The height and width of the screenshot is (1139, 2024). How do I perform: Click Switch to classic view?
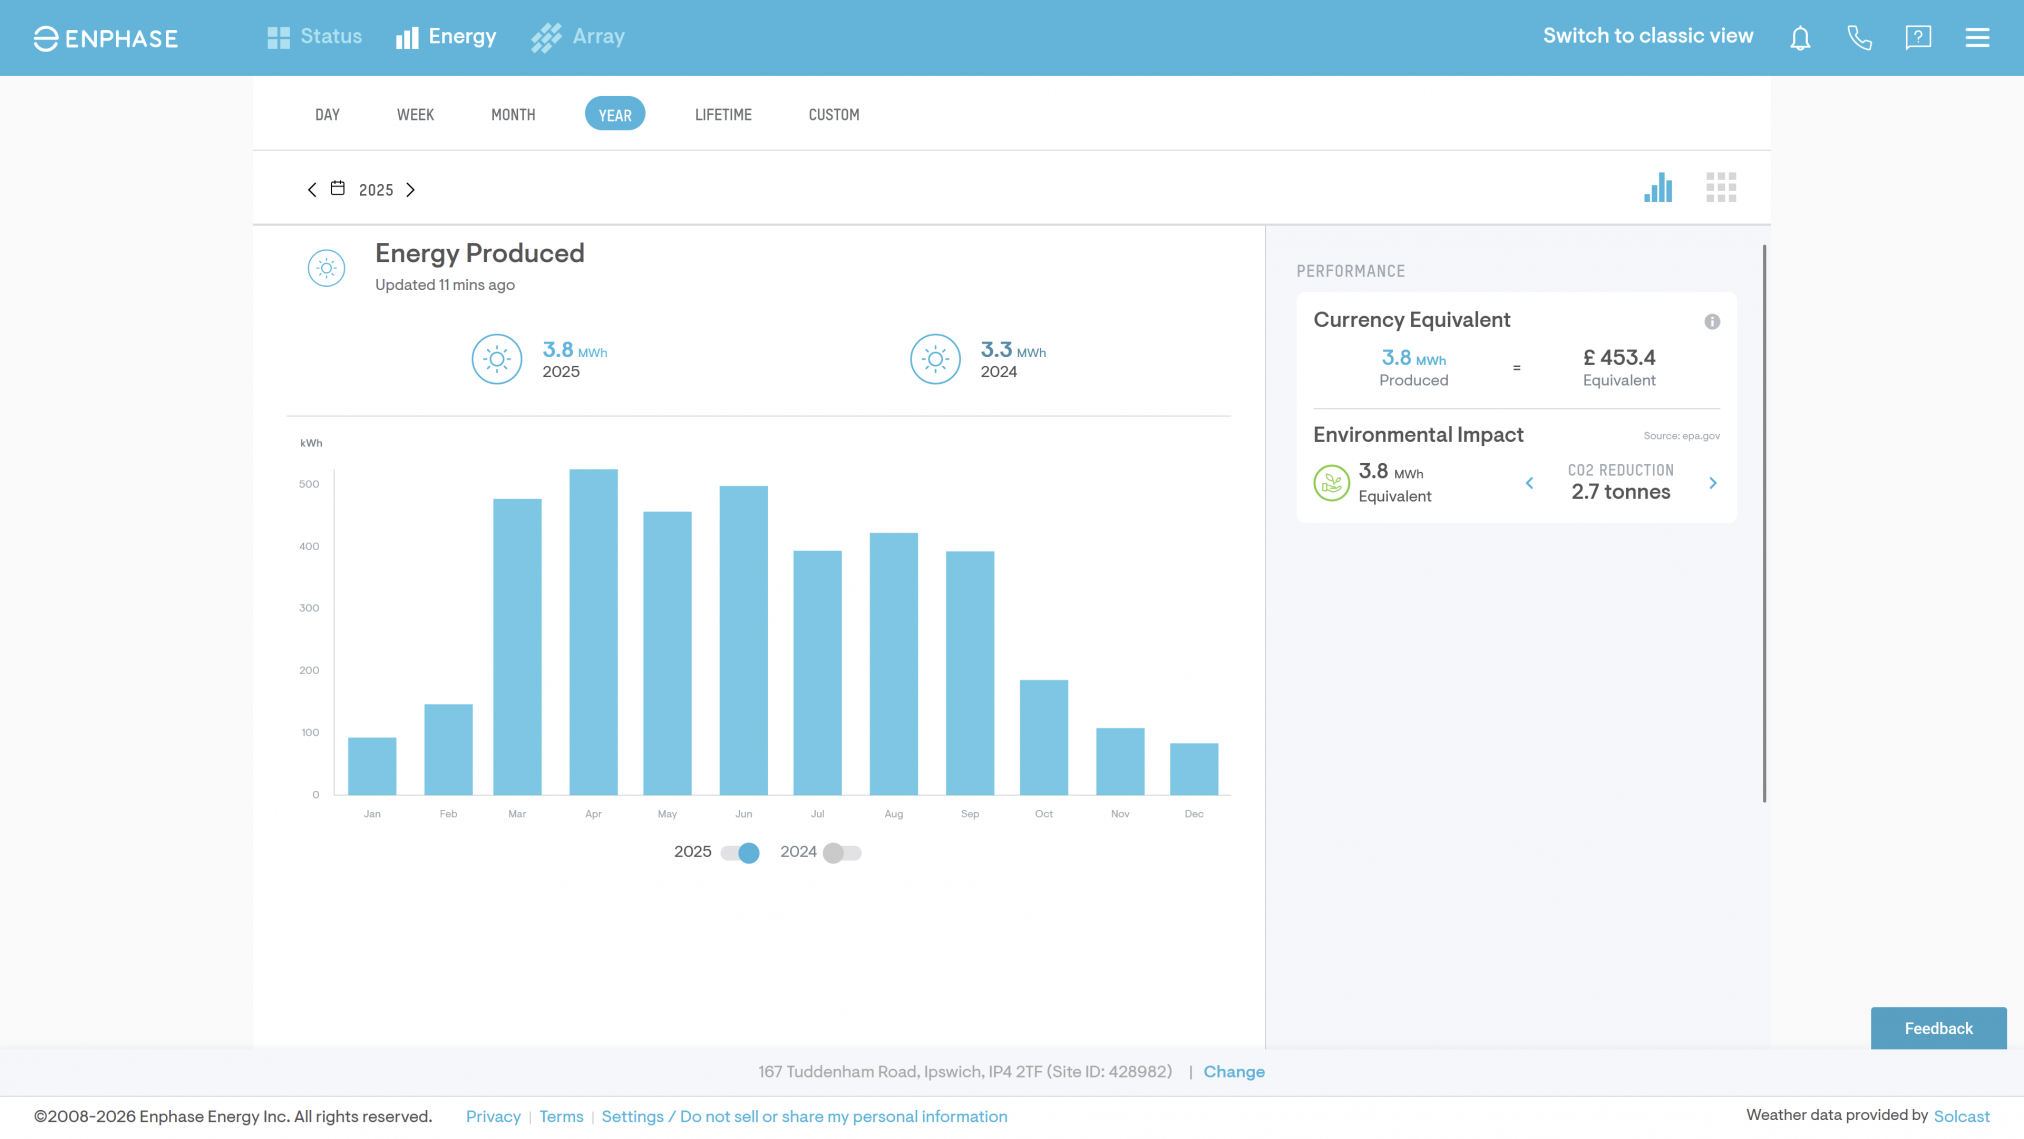1647,37
